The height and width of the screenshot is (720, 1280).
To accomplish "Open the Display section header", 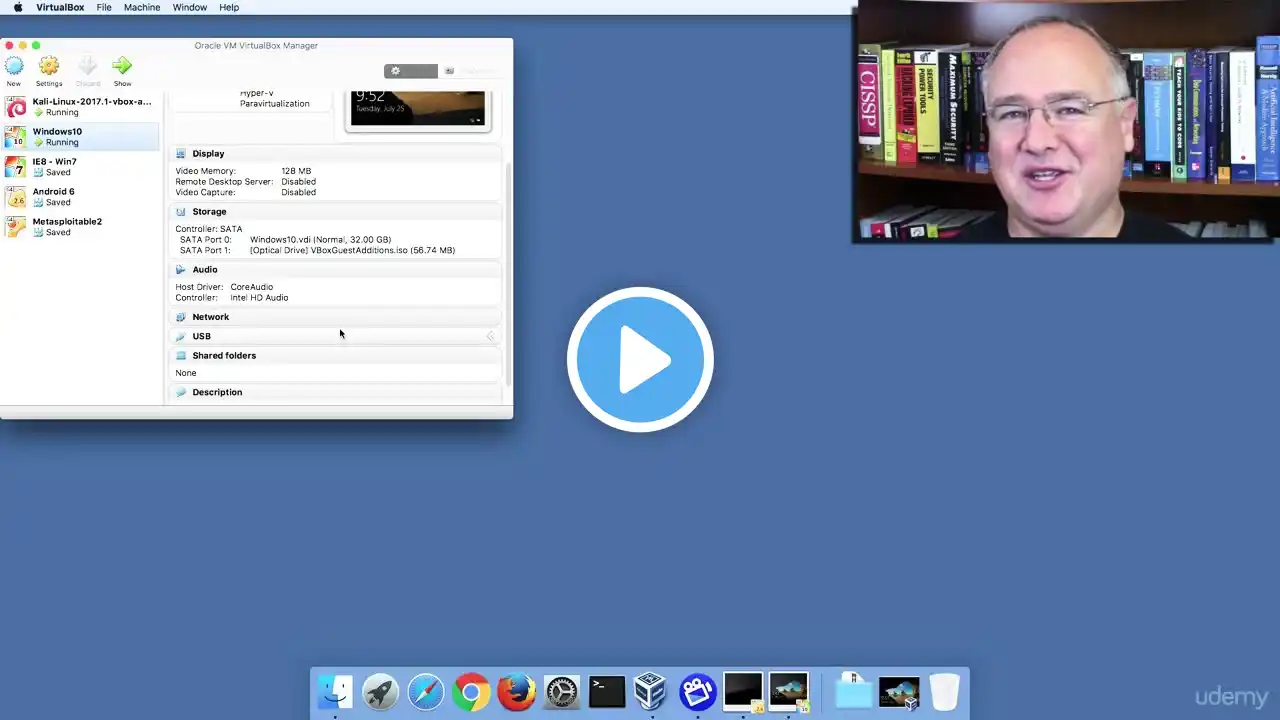I will [x=336, y=154].
